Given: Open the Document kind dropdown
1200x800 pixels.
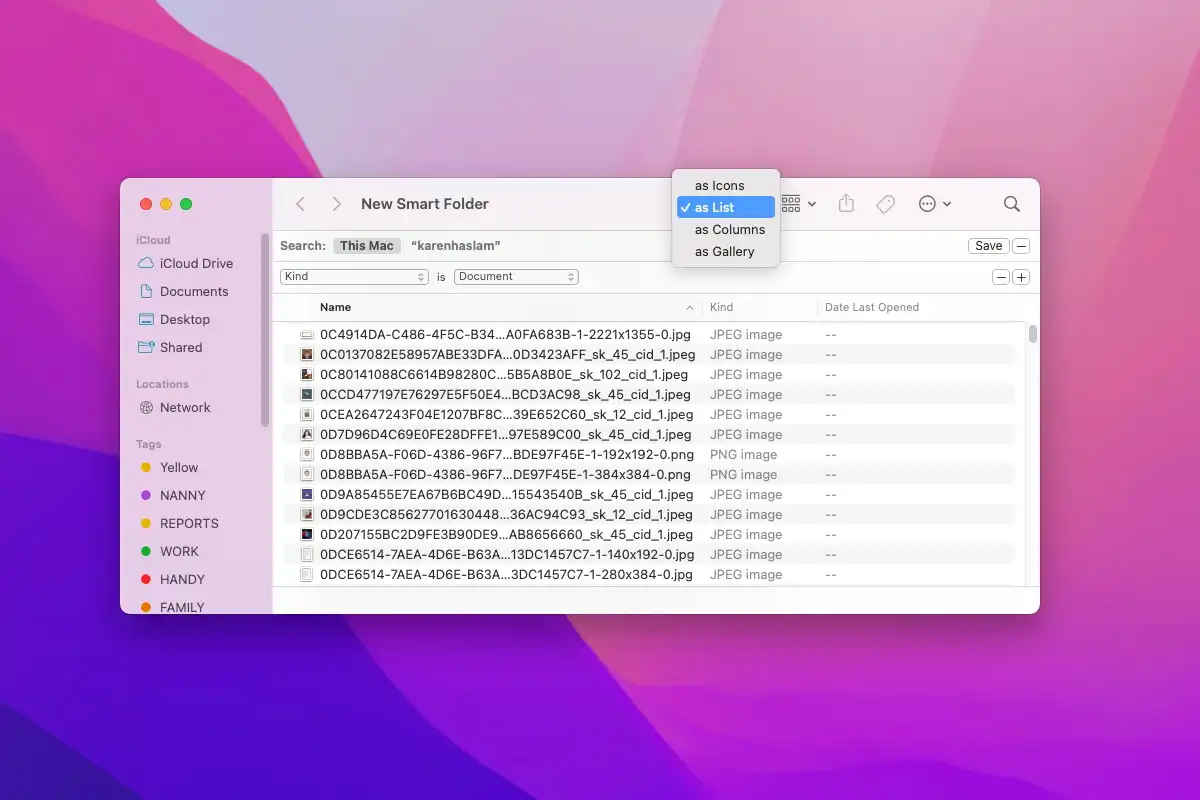Looking at the screenshot, I should (x=515, y=276).
